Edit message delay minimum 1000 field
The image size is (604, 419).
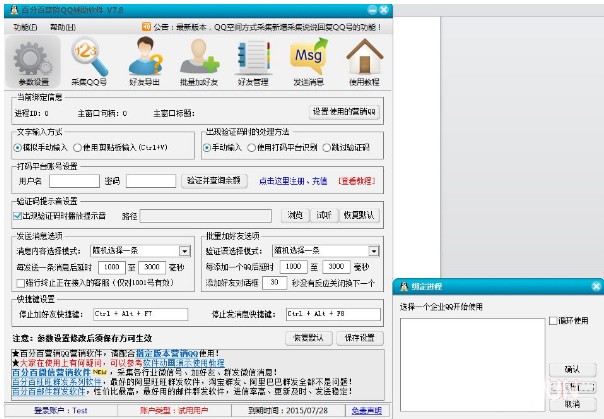[112, 267]
